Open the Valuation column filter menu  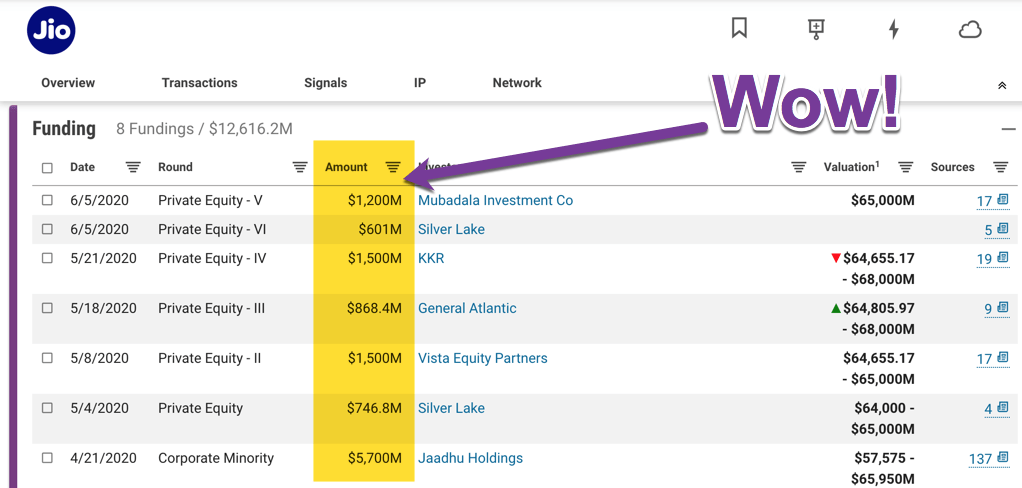(905, 167)
